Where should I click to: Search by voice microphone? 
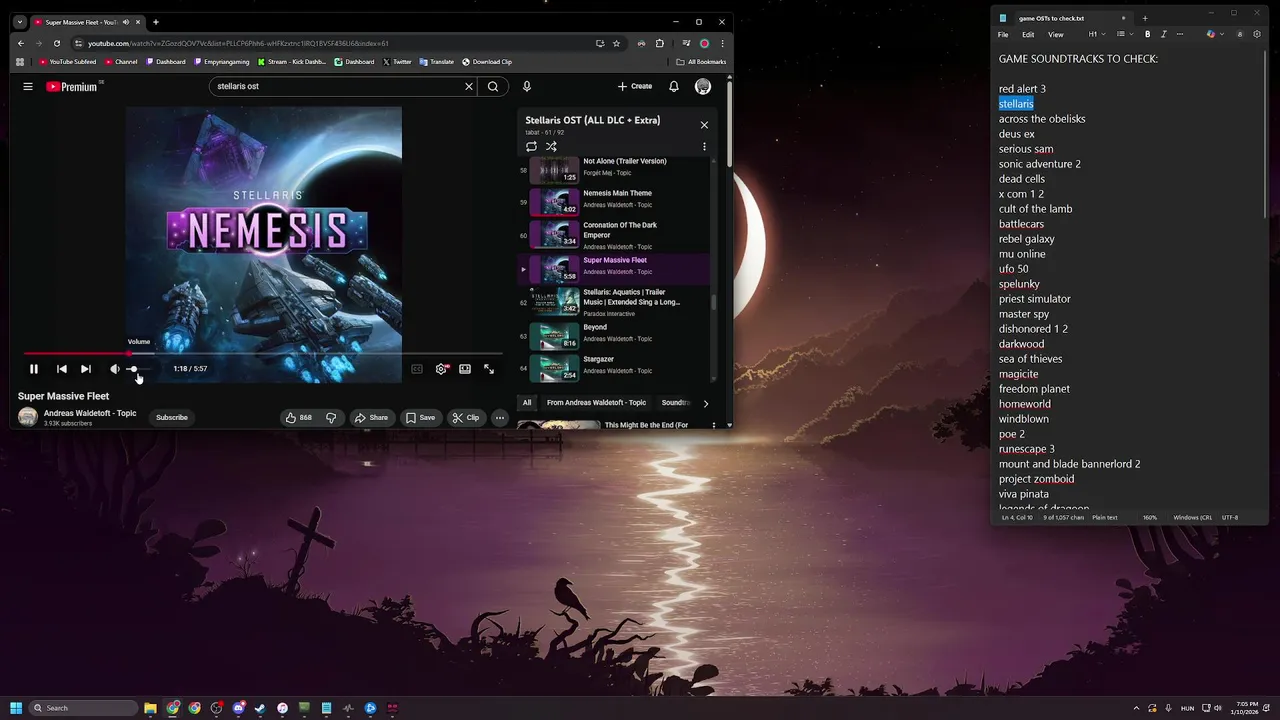[x=527, y=86]
